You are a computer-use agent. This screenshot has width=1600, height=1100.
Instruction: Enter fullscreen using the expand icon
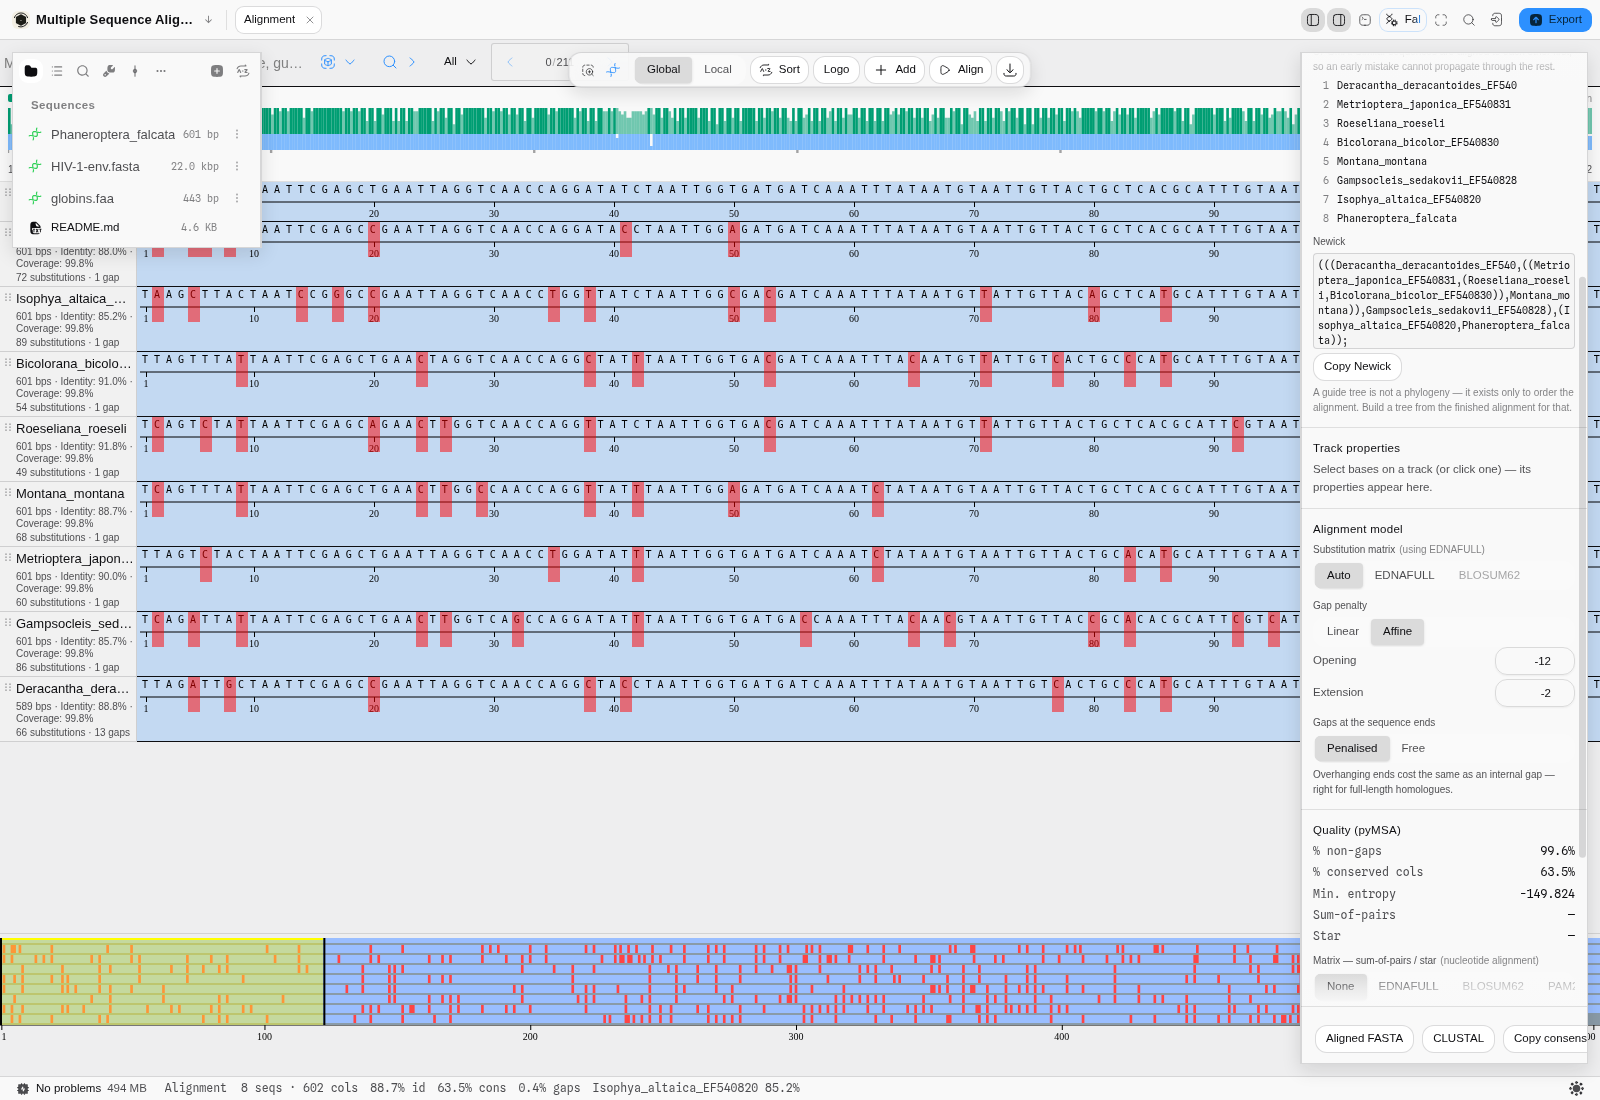pos(1441,20)
